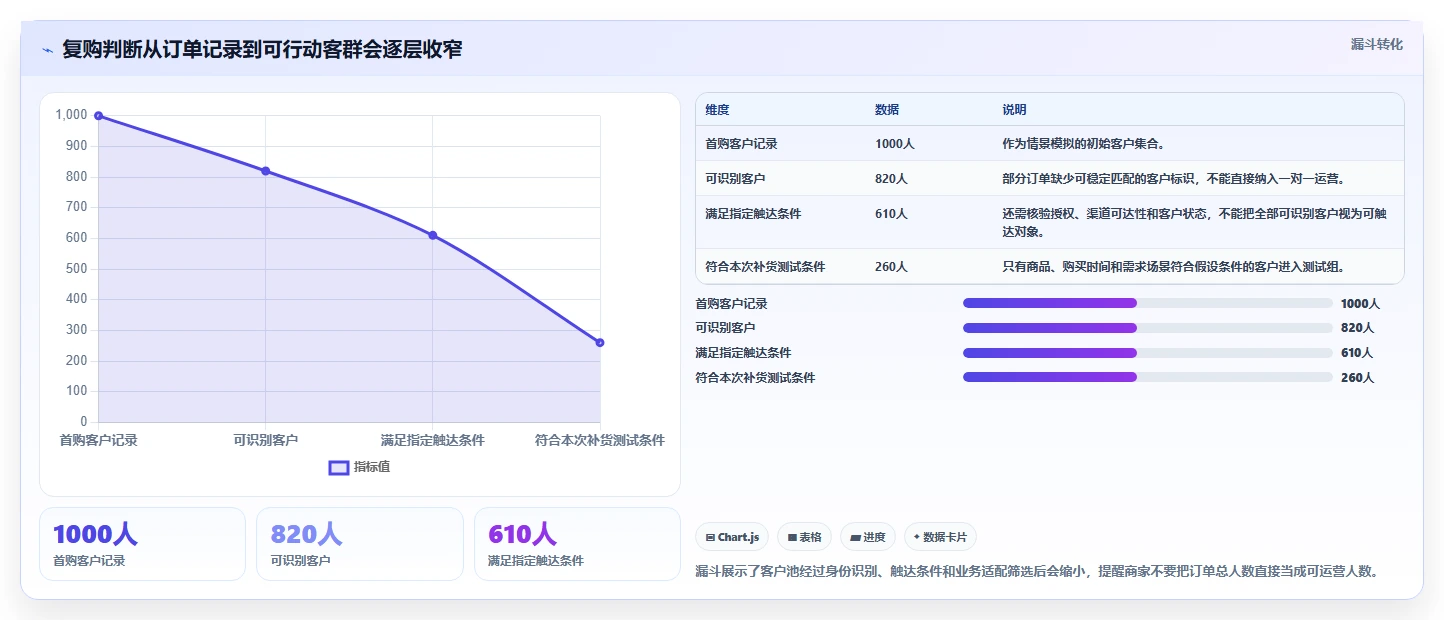This screenshot has width=1444, height=620.
Task: Click the 首购客户记录 progress bar
Action: 1147,303
